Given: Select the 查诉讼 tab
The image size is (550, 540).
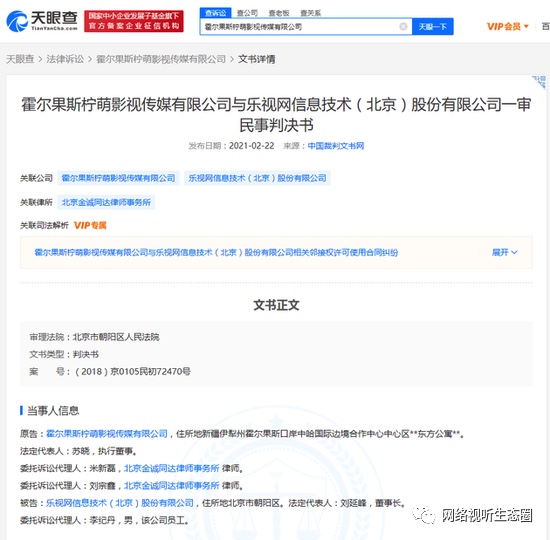Looking at the screenshot, I should 215,13.
